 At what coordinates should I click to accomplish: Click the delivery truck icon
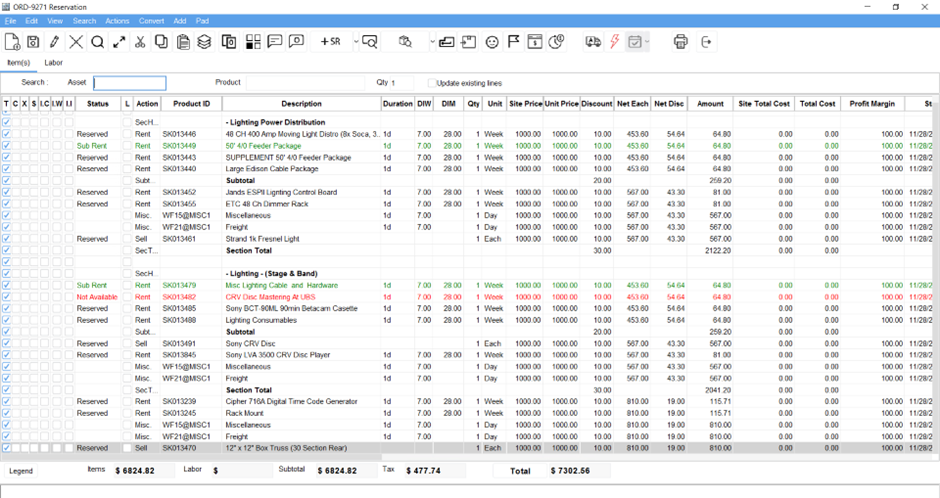[x=592, y=42]
